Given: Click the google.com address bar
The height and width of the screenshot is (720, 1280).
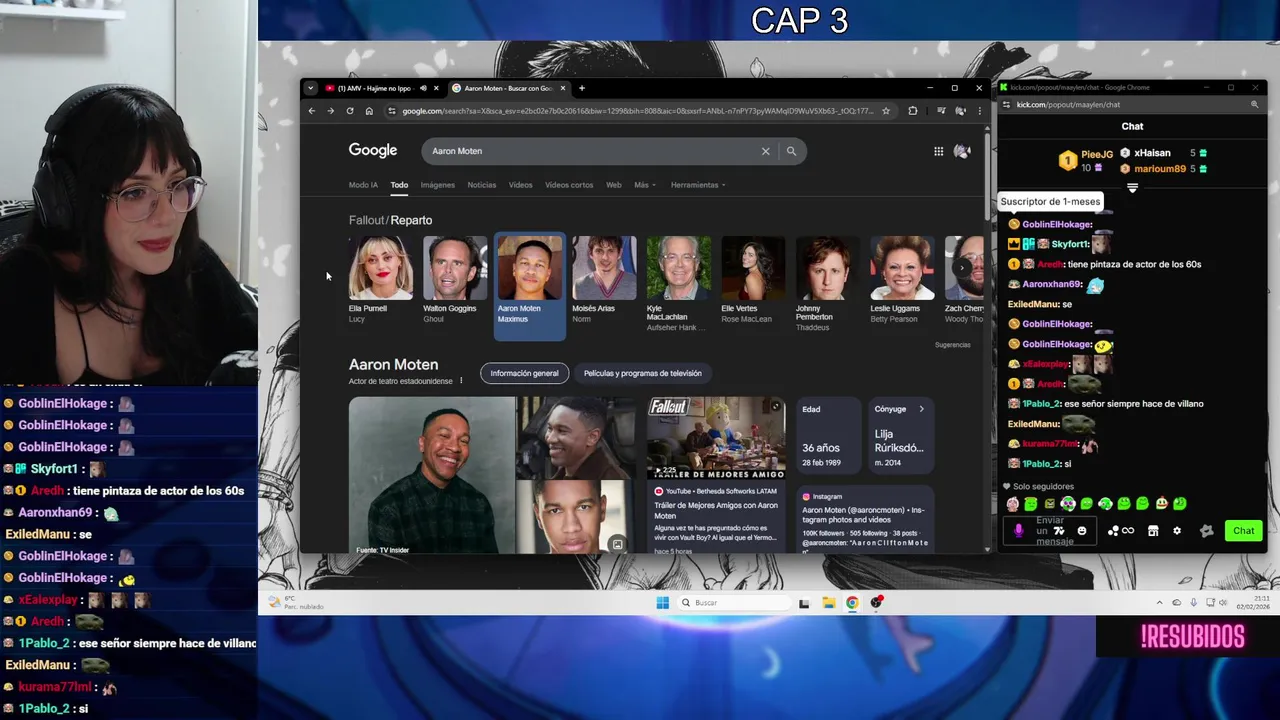Looking at the screenshot, I should coord(638,111).
